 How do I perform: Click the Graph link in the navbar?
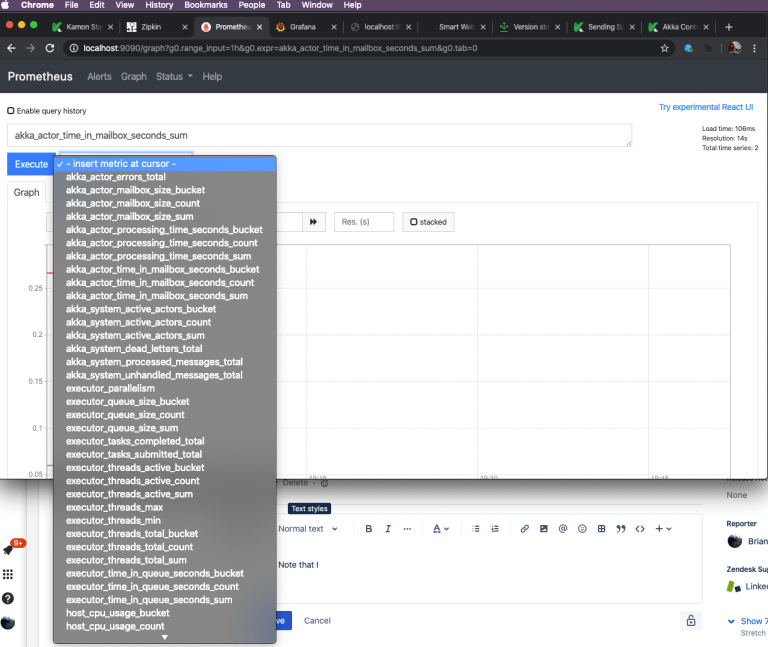134,76
